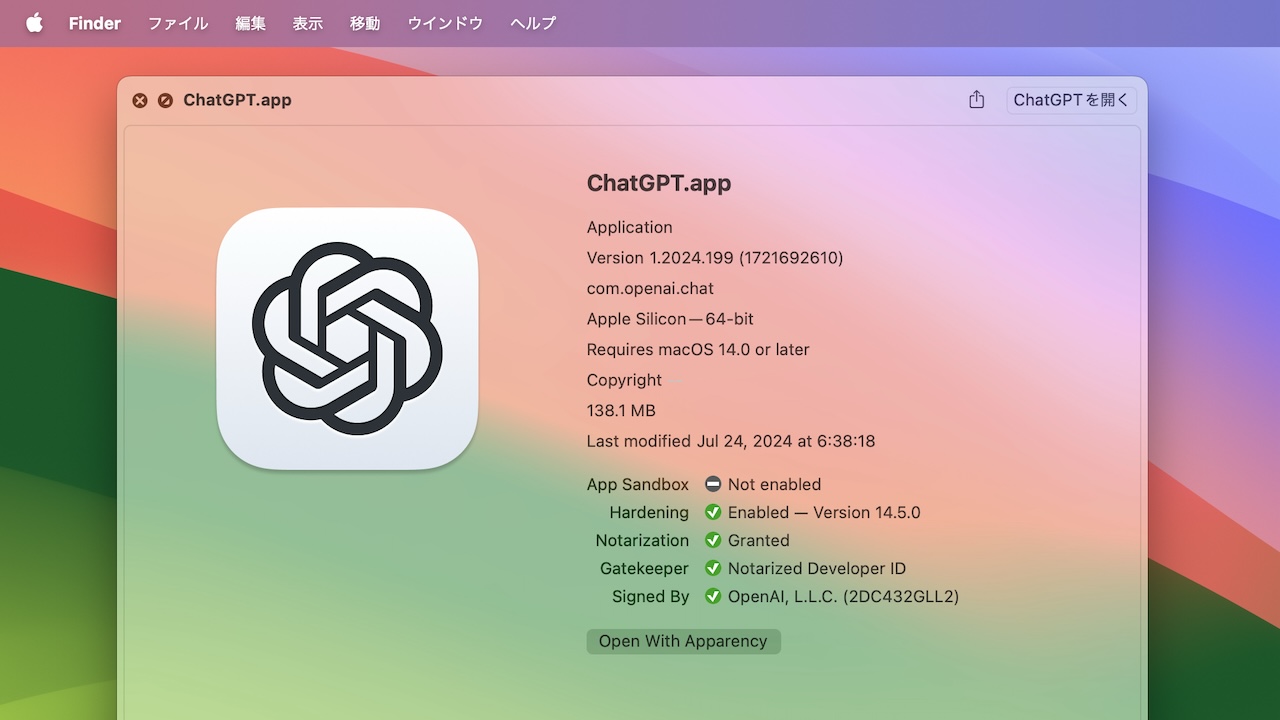Viewport: 1280px width, 720px height.
Task: Click the Hardening label
Action: pyautogui.click(x=649, y=512)
